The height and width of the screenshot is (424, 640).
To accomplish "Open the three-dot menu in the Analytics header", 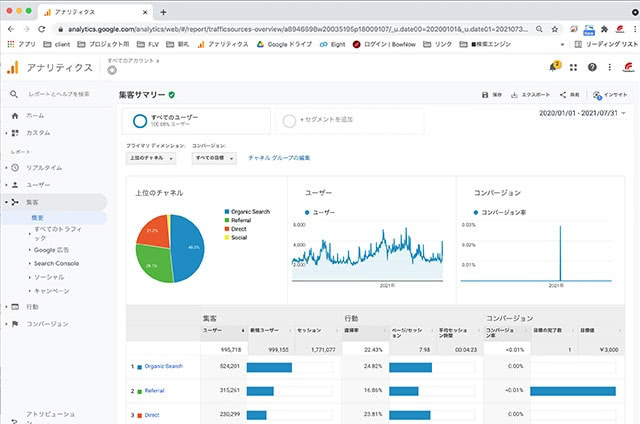I will (609, 67).
